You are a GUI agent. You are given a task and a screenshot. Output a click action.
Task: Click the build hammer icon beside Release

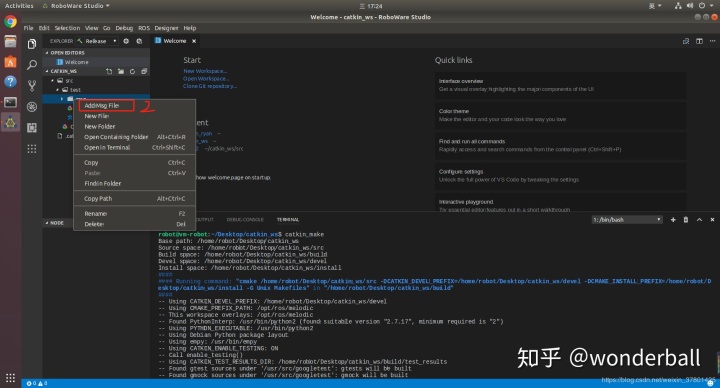point(80,41)
